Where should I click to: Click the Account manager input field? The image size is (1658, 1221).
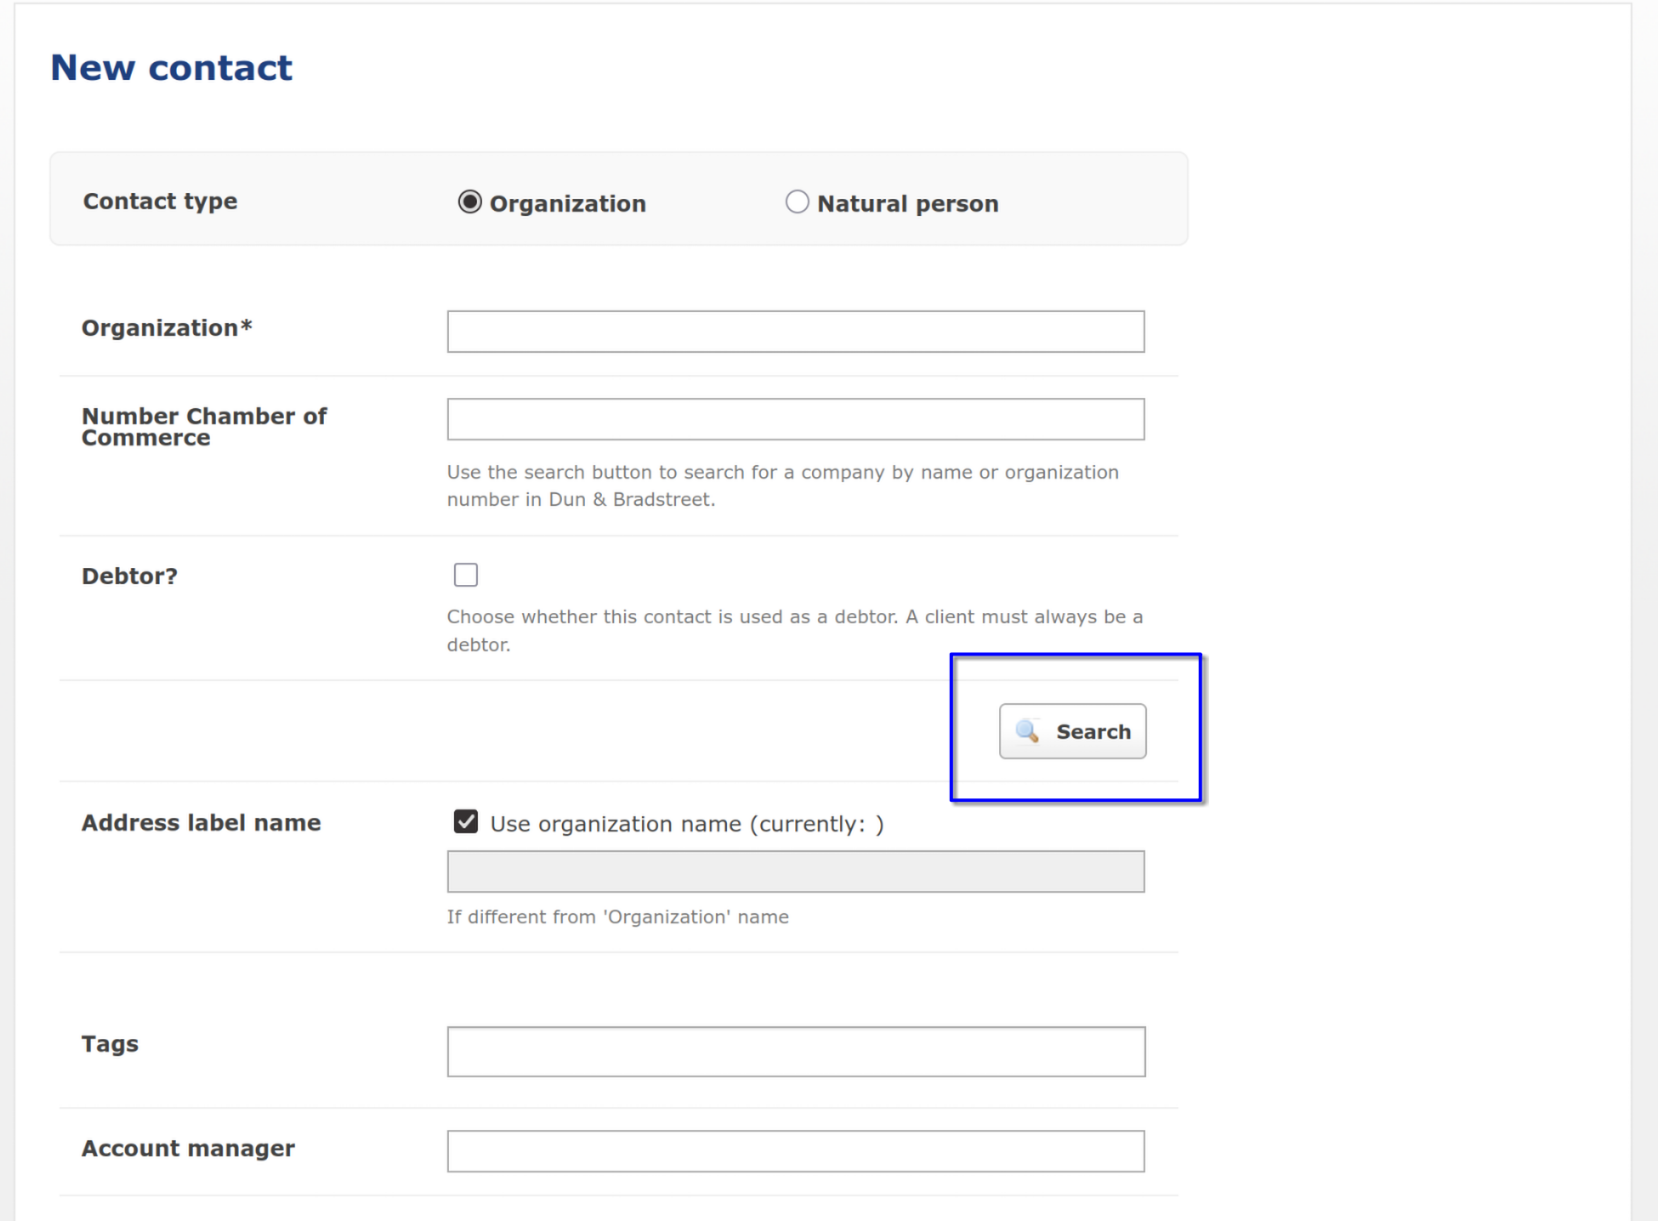tap(795, 1150)
